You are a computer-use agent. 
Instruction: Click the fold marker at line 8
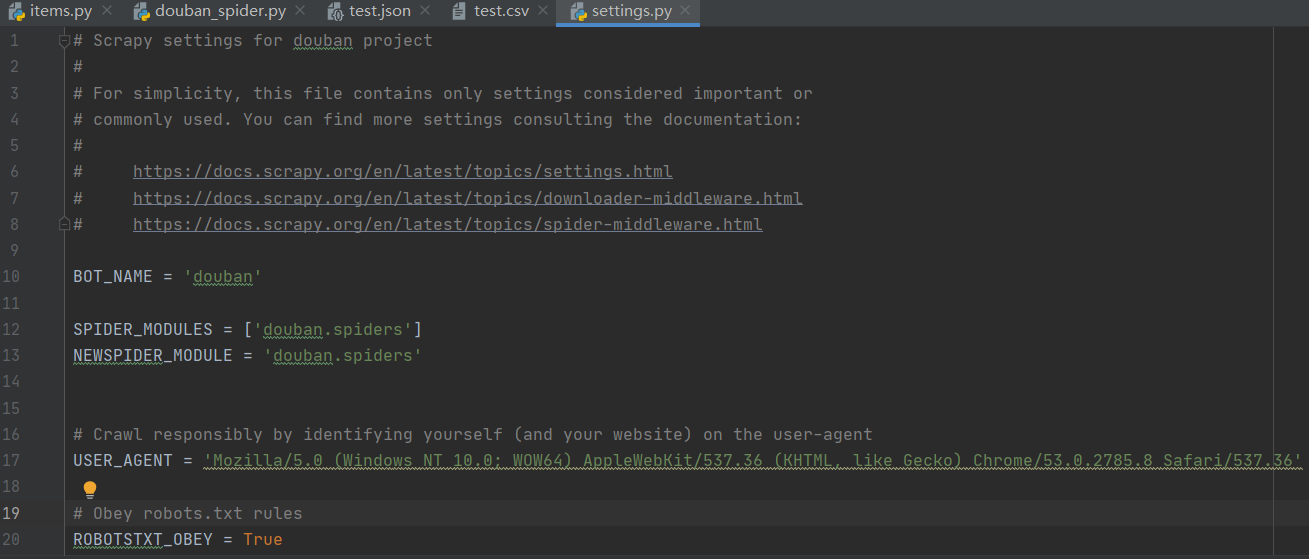[x=64, y=224]
